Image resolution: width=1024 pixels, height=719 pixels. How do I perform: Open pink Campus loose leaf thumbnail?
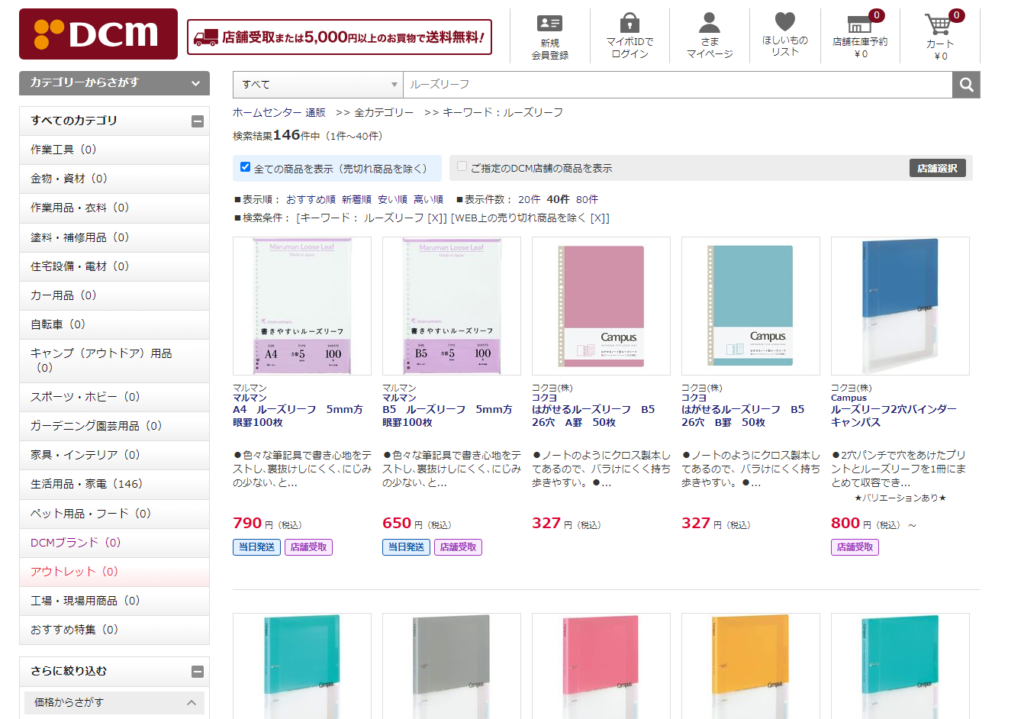(601, 306)
